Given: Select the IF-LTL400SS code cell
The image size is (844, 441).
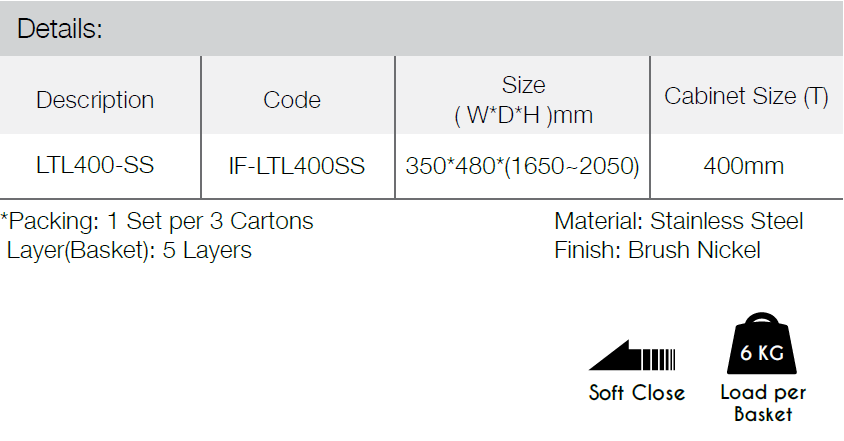Looking at the screenshot, I should pyautogui.click(x=297, y=165).
